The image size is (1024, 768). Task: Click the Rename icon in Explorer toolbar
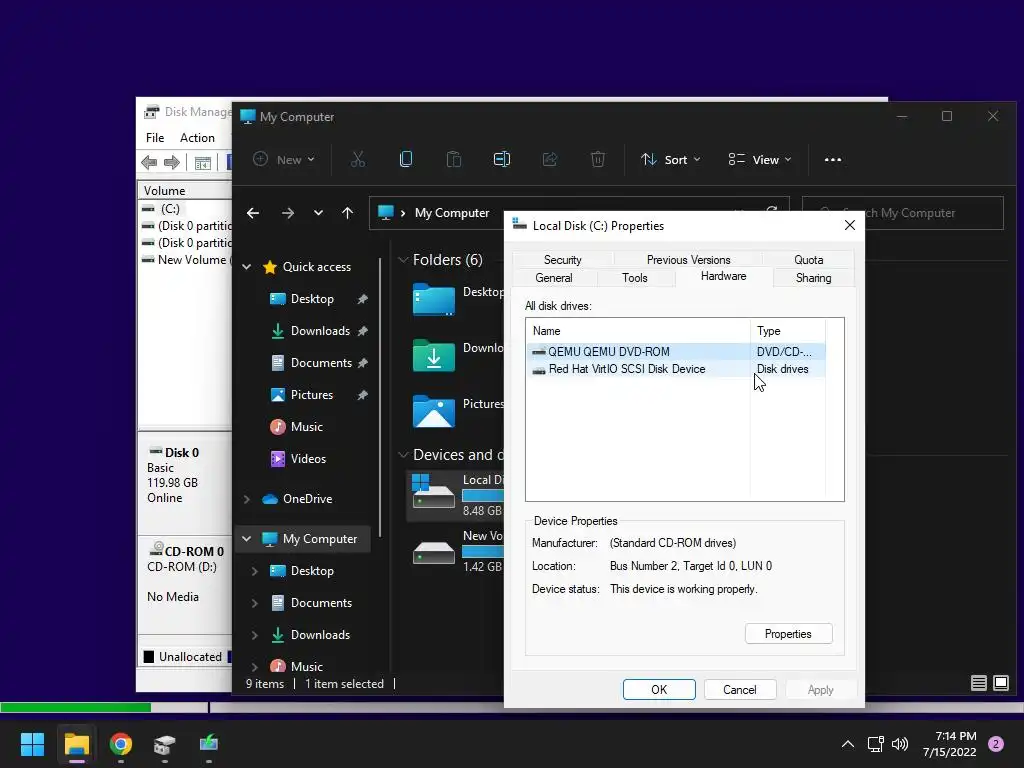click(x=502, y=159)
